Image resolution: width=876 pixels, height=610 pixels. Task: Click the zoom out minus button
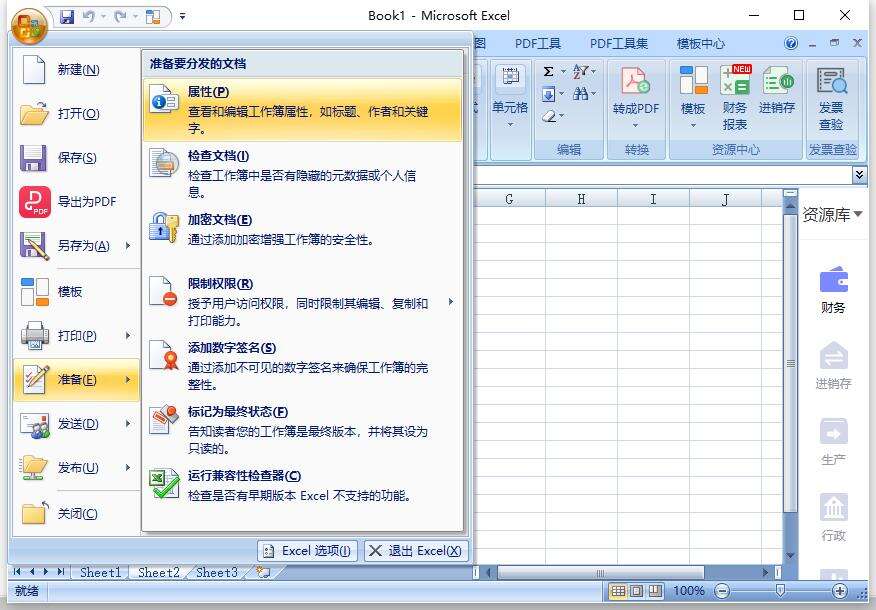(x=722, y=591)
